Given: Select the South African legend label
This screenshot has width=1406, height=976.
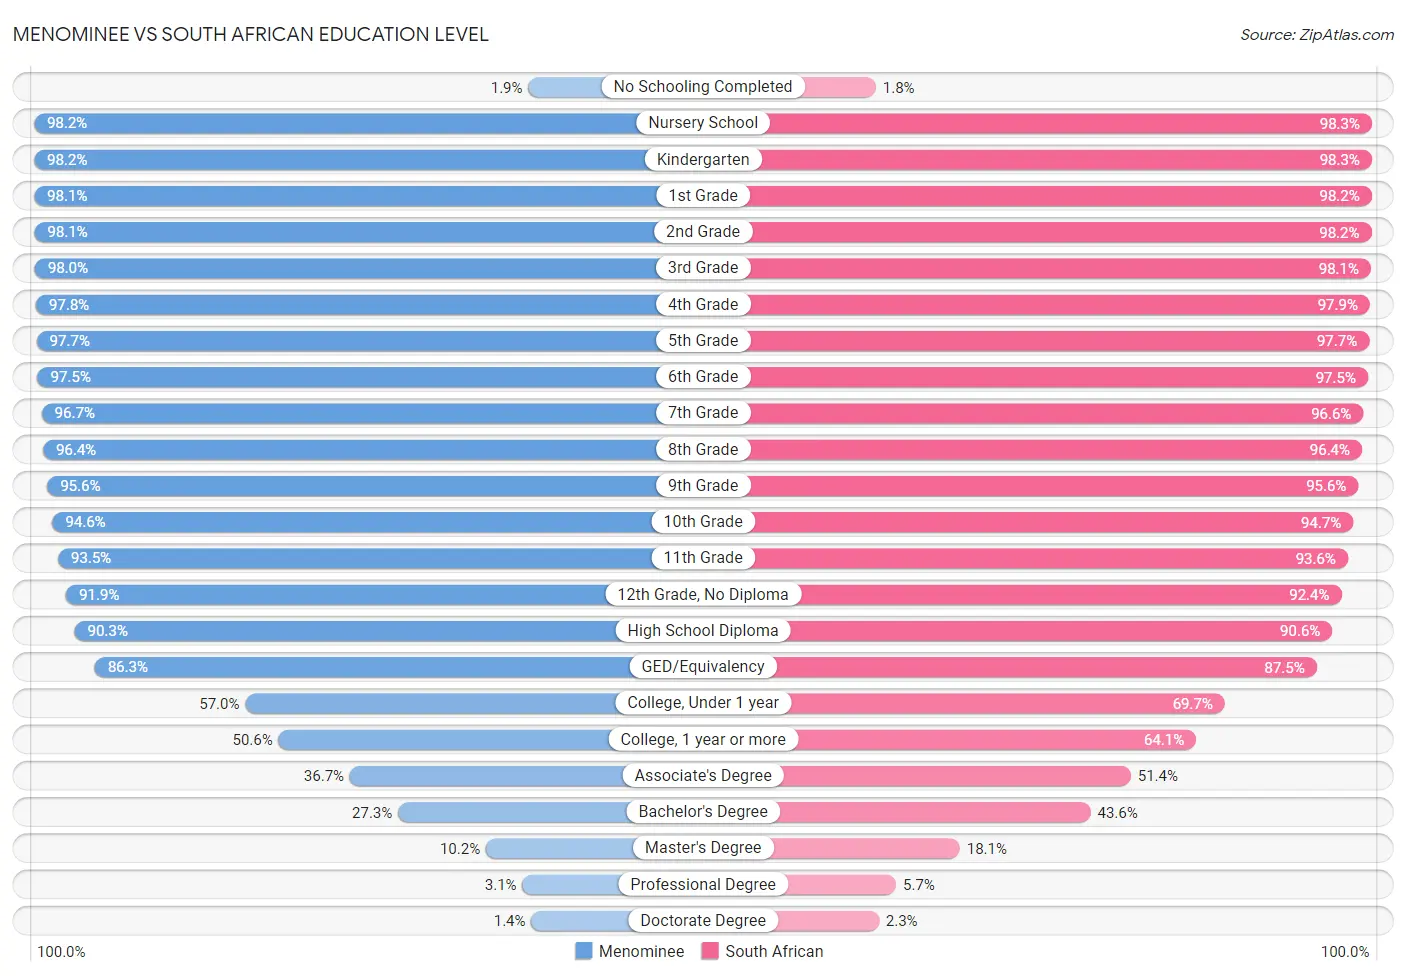Looking at the screenshot, I should [x=774, y=951].
